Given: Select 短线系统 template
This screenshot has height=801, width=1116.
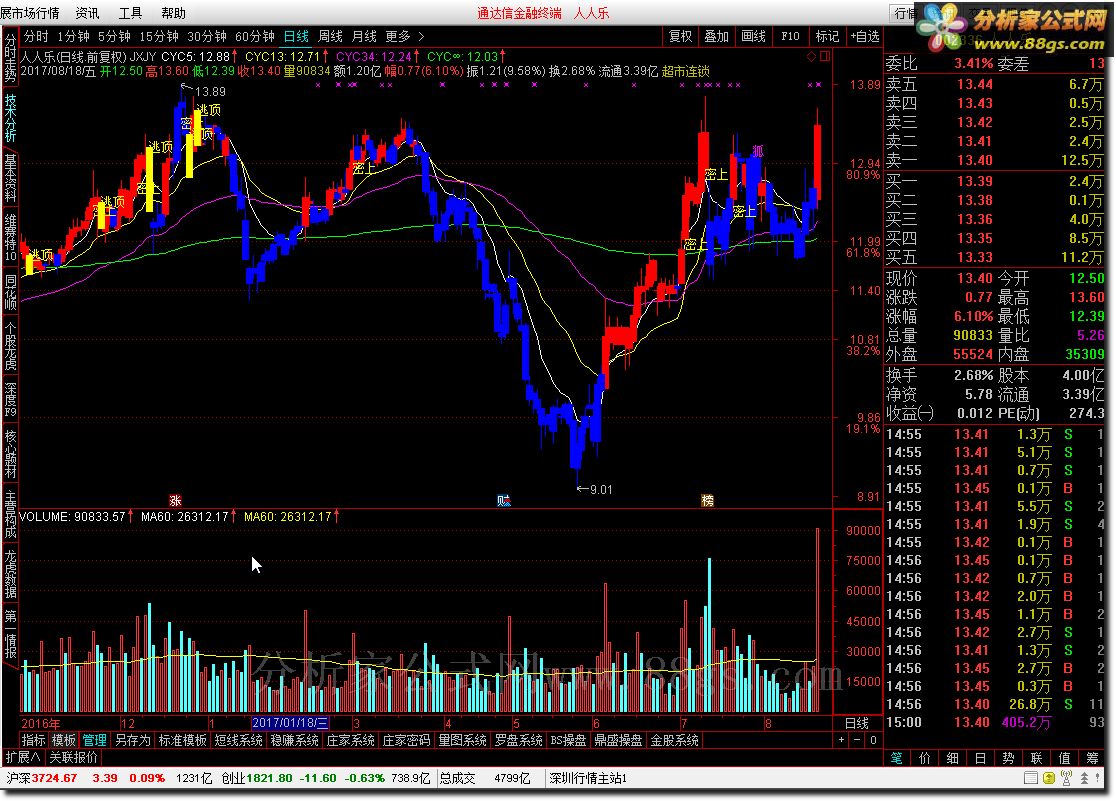Looking at the screenshot, I should coord(238,740).
